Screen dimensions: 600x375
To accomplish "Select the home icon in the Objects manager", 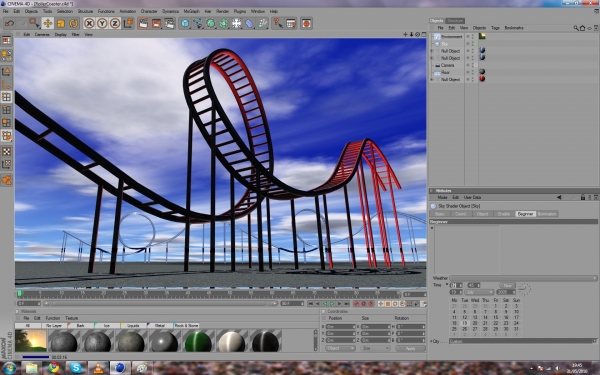I will tap(582, 28).
